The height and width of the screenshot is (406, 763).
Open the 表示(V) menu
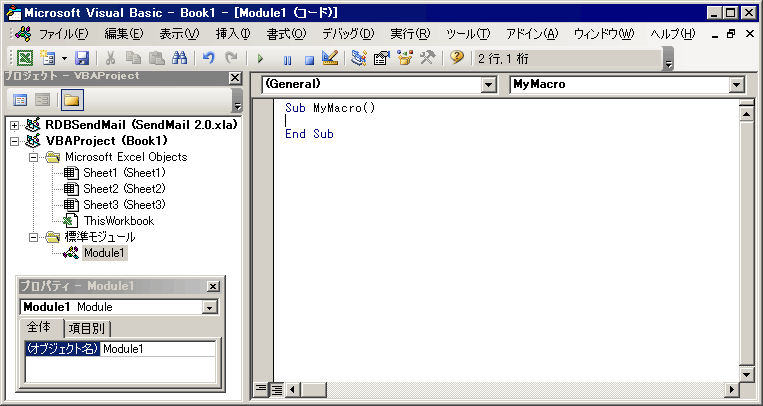180,34
